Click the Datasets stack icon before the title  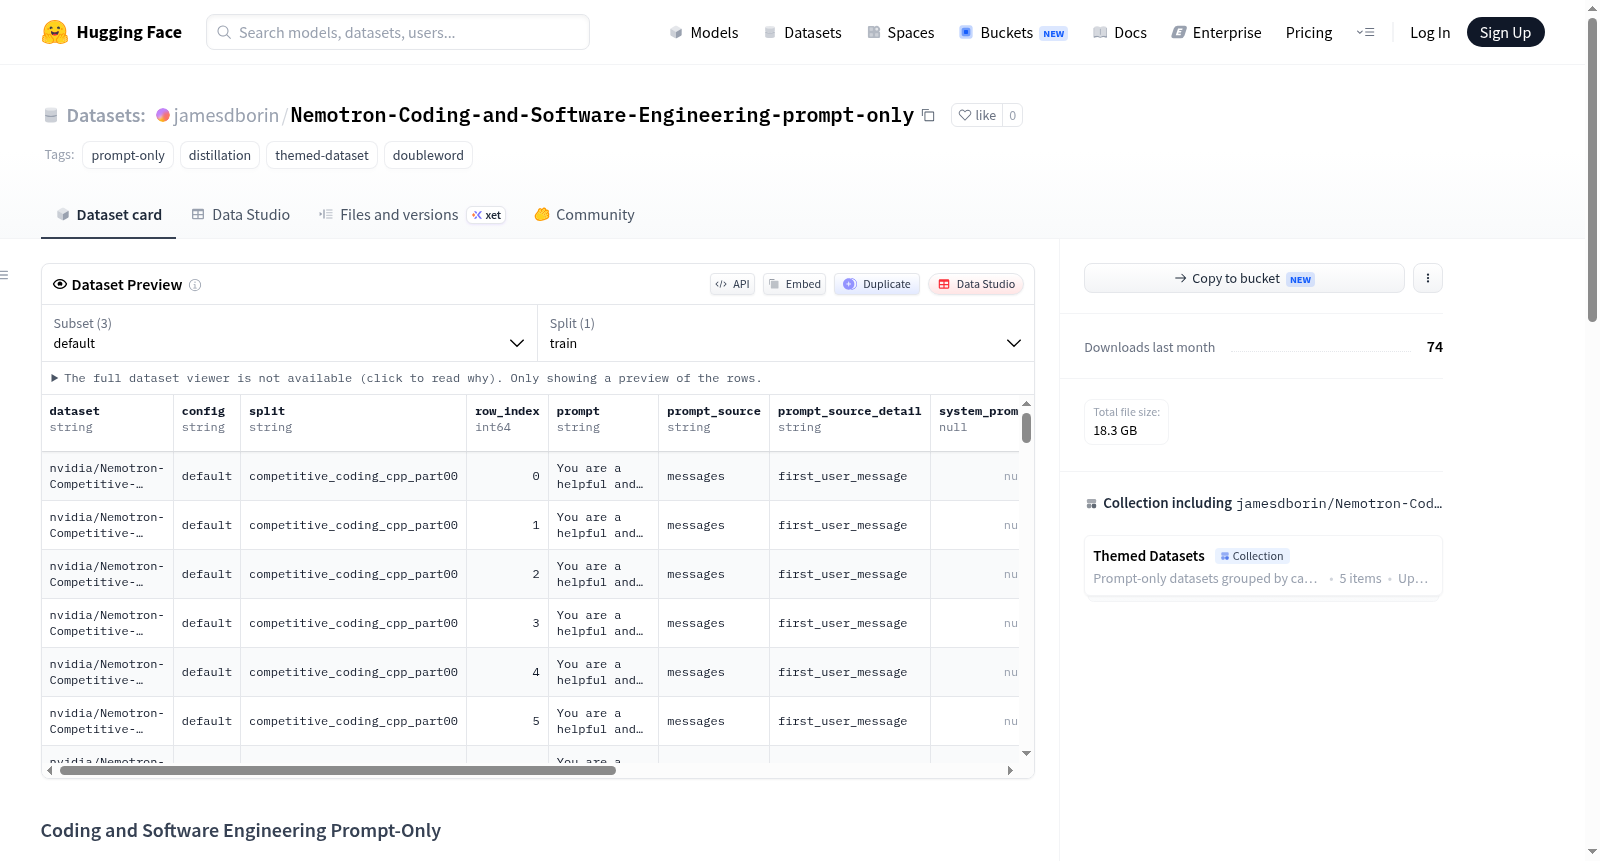point(51,116)
